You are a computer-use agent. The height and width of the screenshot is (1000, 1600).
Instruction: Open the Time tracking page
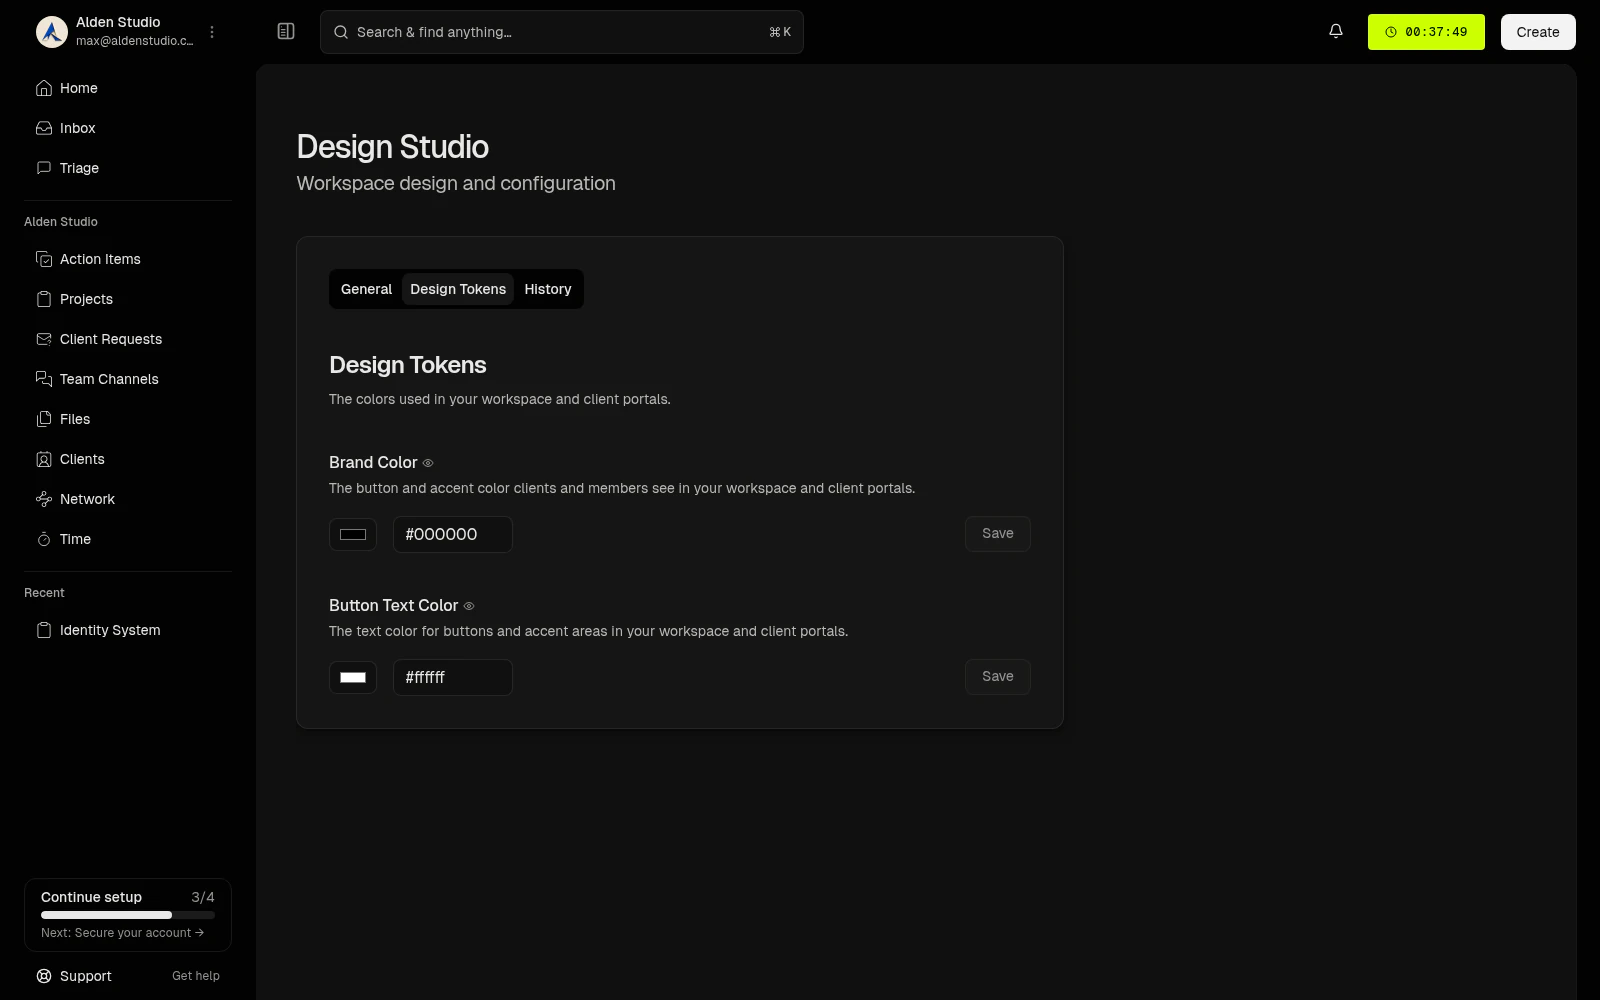pos(128,539)
